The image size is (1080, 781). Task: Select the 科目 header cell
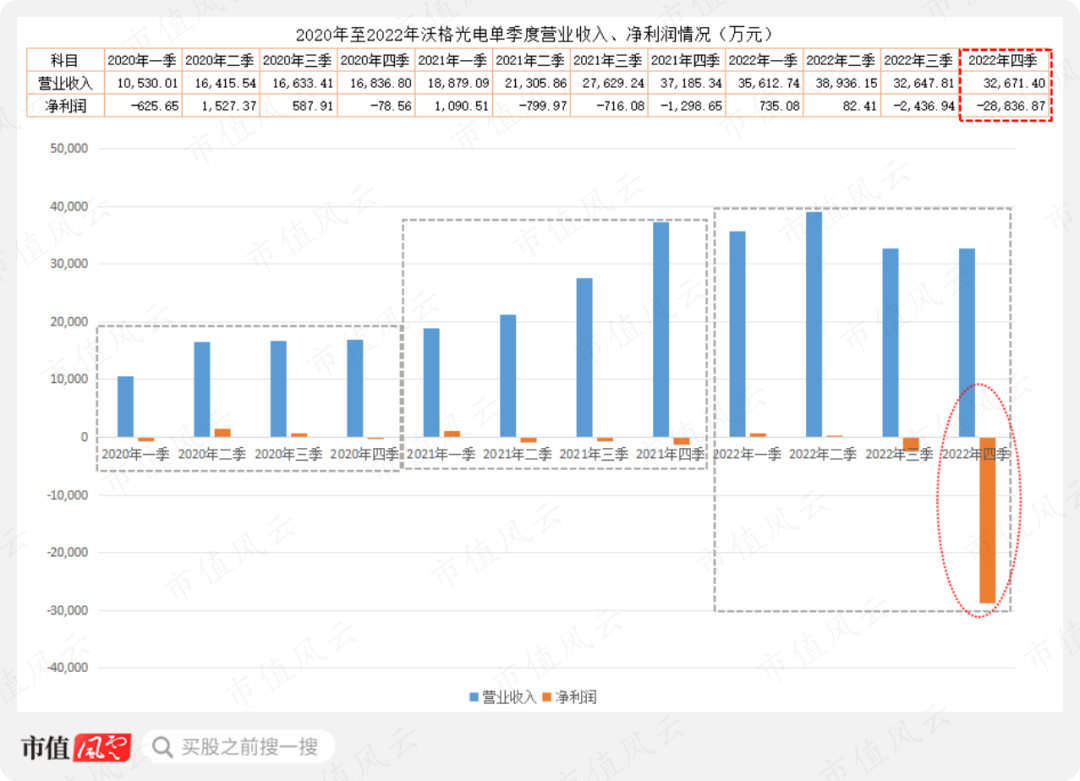click(x=65, y=60)
